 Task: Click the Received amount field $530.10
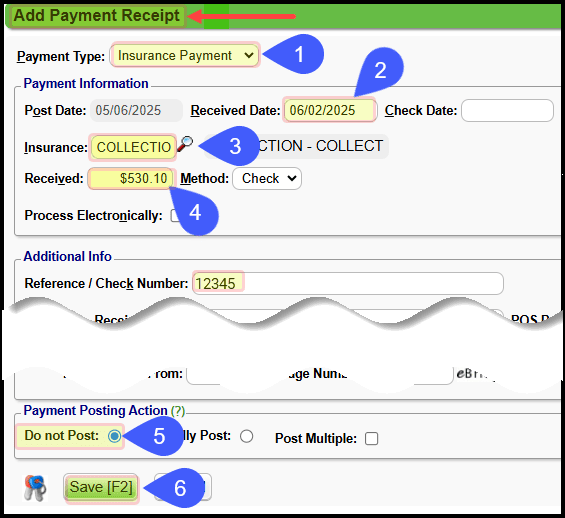point(131,179)
